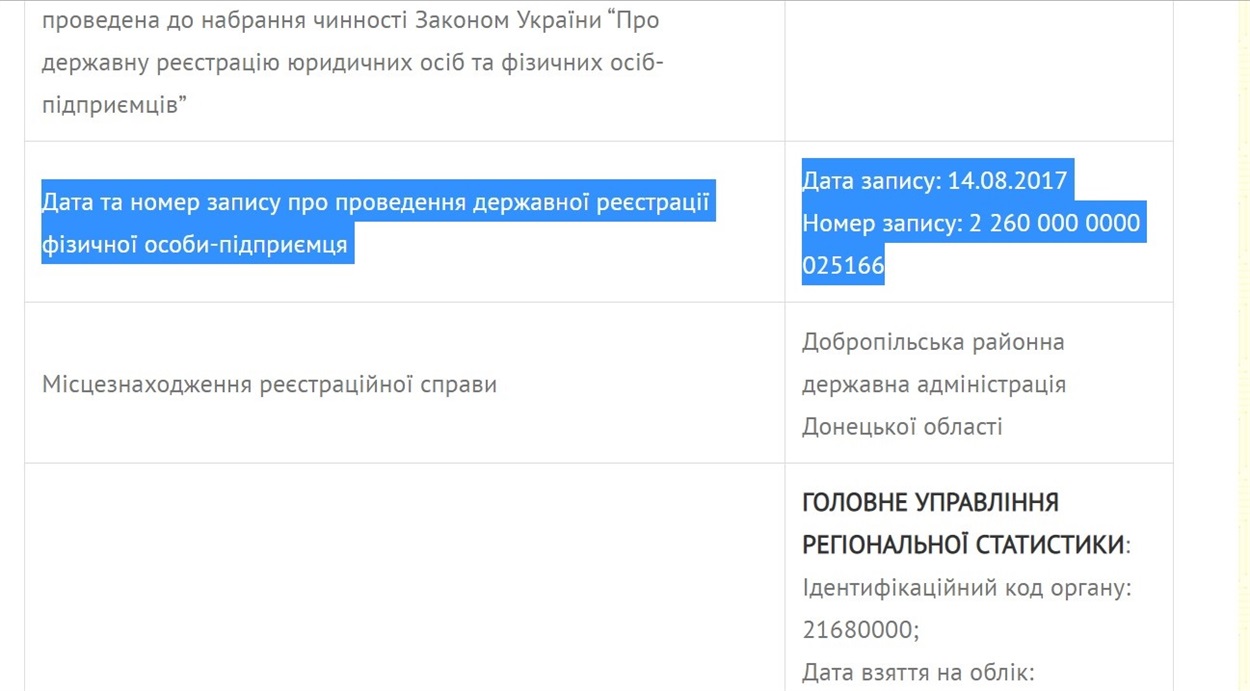Click the highlighted 'Дата запису: 14.08.2017' text
The height and width of the screenshot is (691, 1250).
pos(935,181)
